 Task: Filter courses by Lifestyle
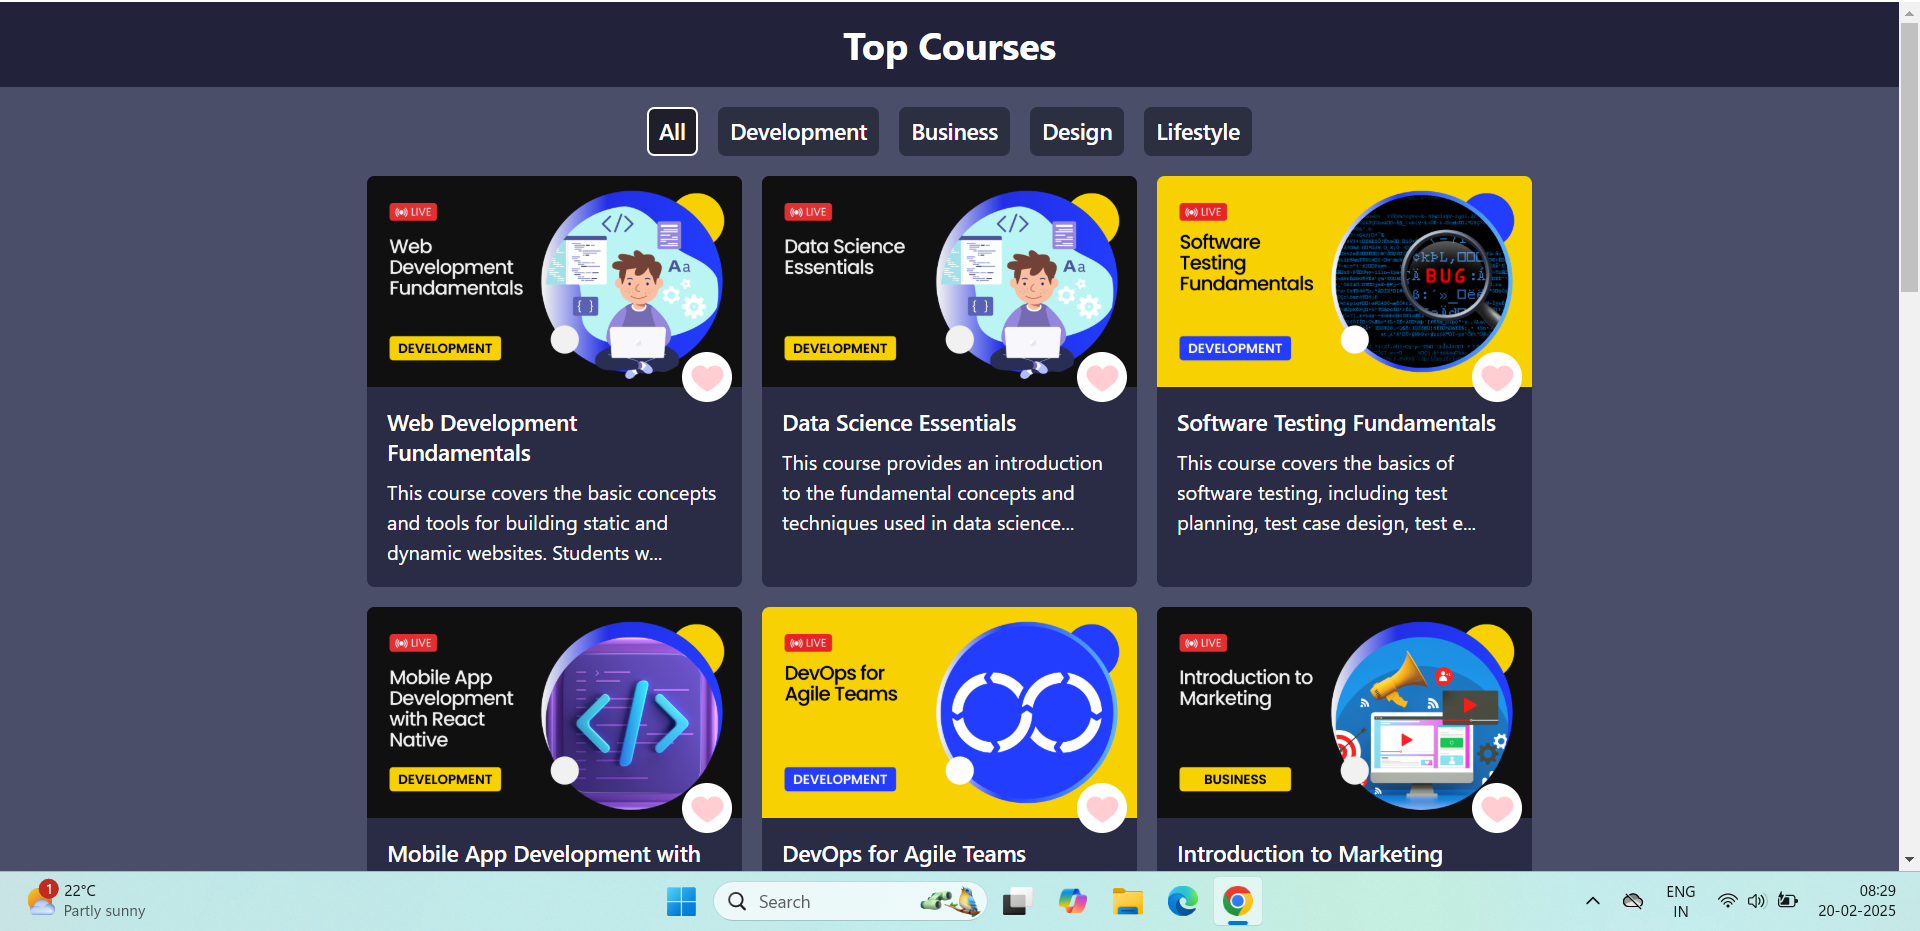[x=1198, y=132]
